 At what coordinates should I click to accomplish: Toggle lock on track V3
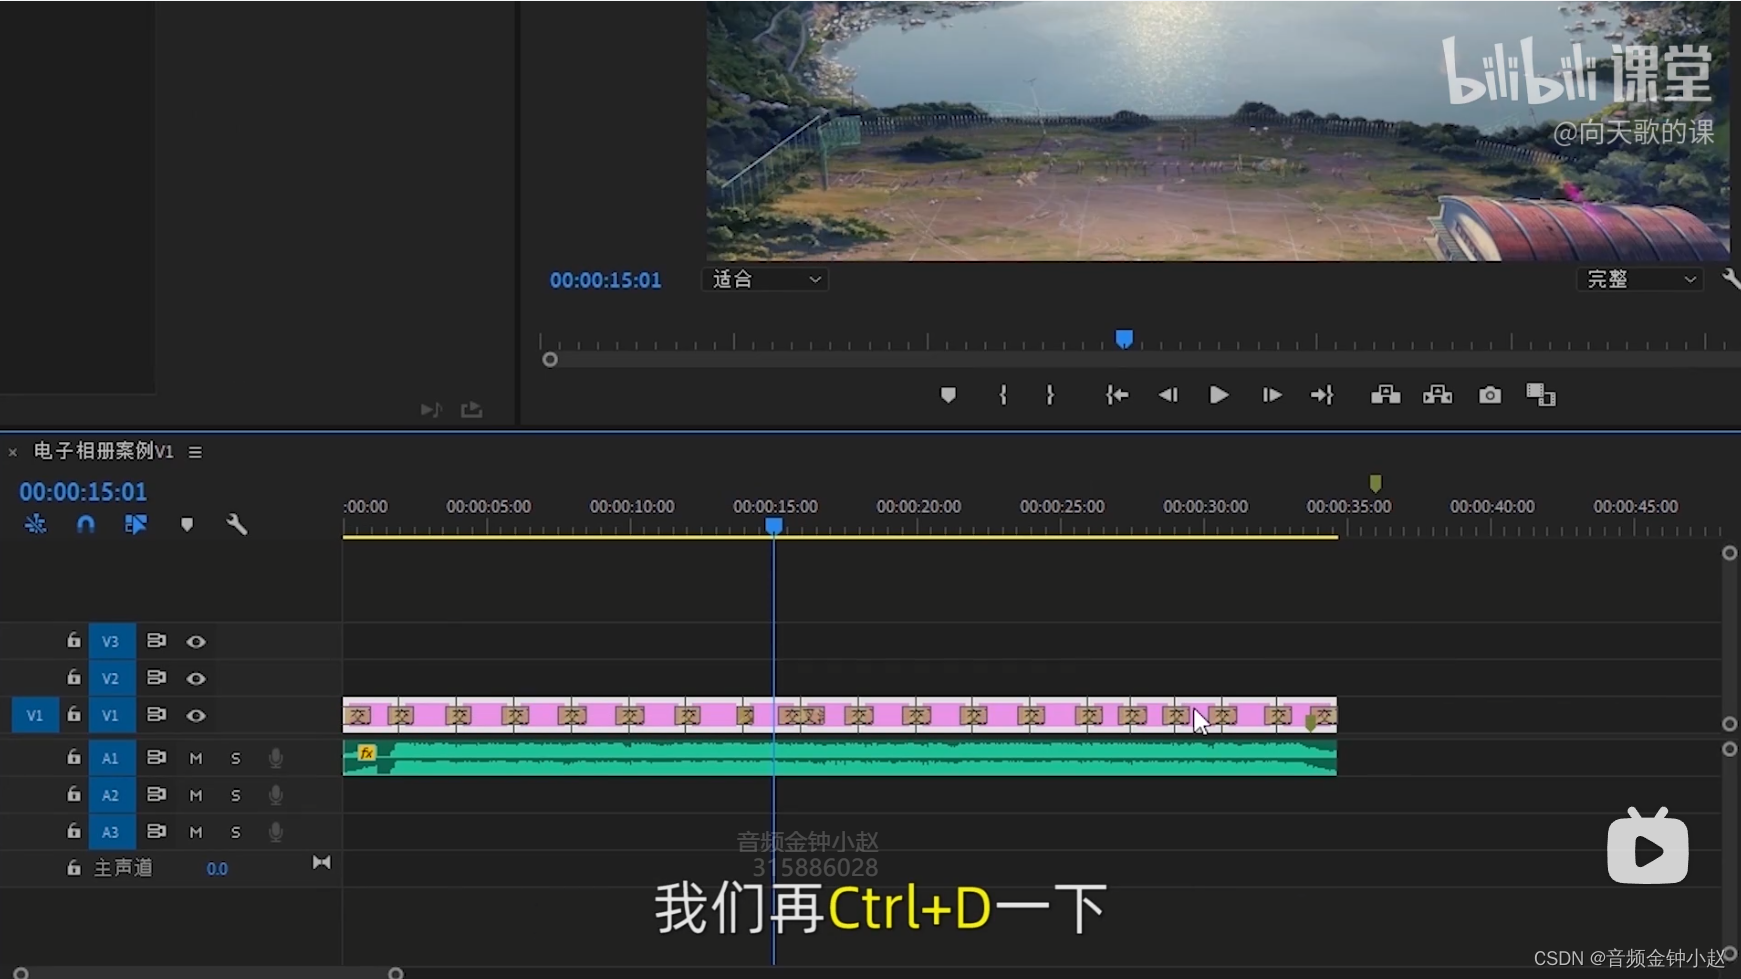(x=73, y=640)
